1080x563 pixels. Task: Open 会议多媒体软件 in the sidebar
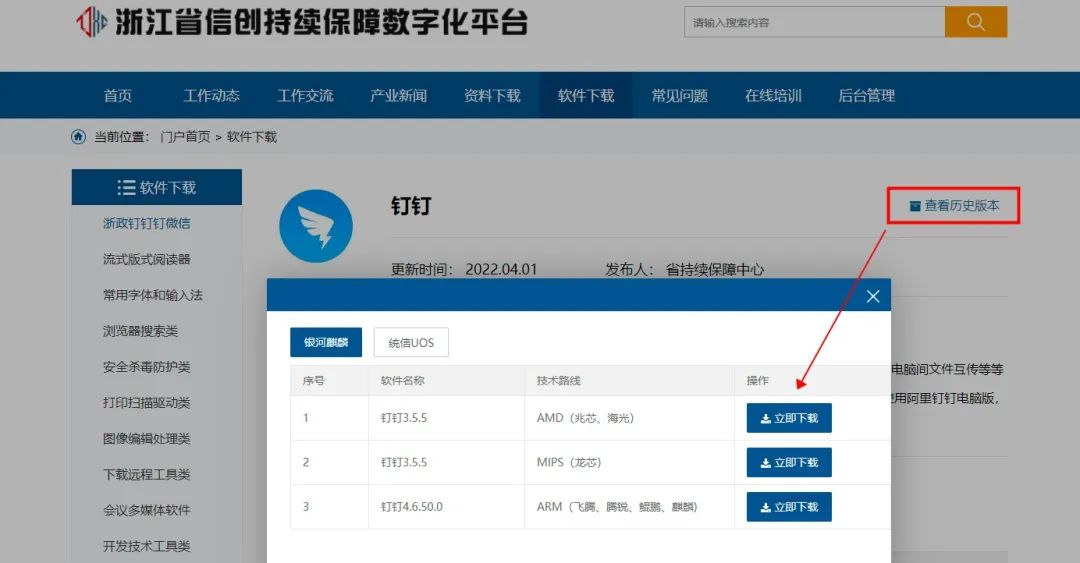(x=147, y=510)
